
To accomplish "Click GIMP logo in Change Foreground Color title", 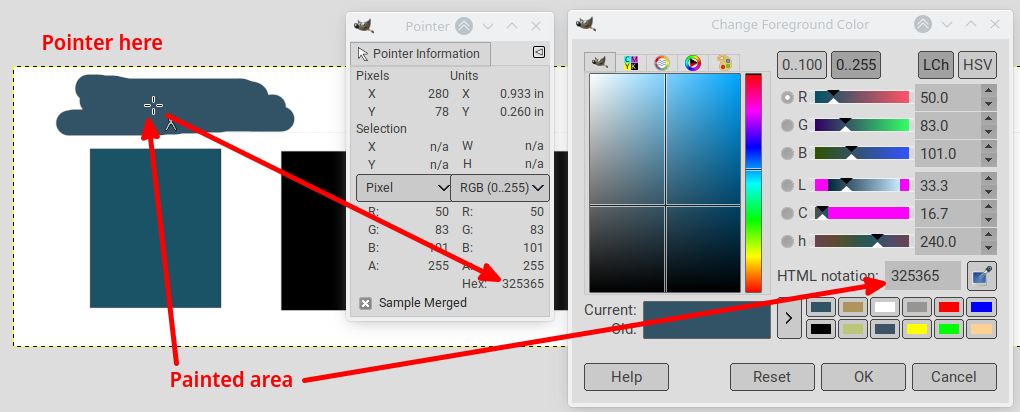I will click(586, 25).
